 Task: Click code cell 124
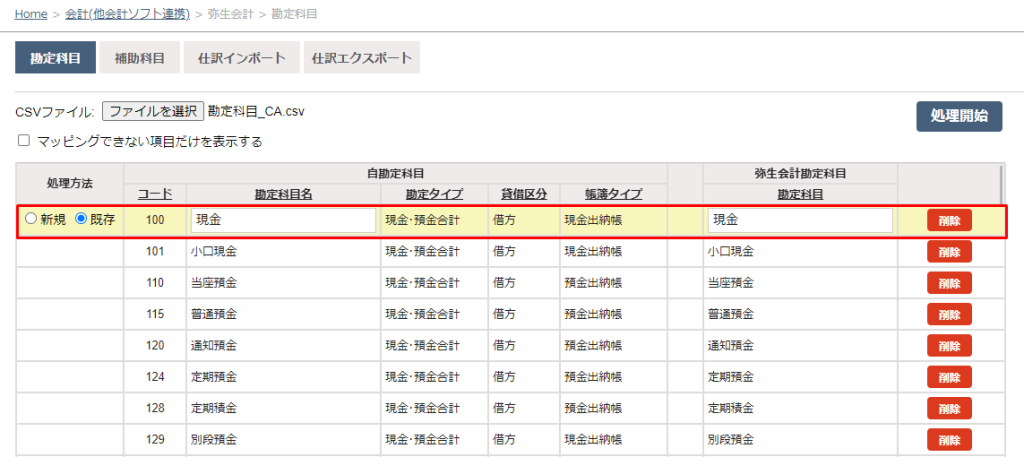155,377
